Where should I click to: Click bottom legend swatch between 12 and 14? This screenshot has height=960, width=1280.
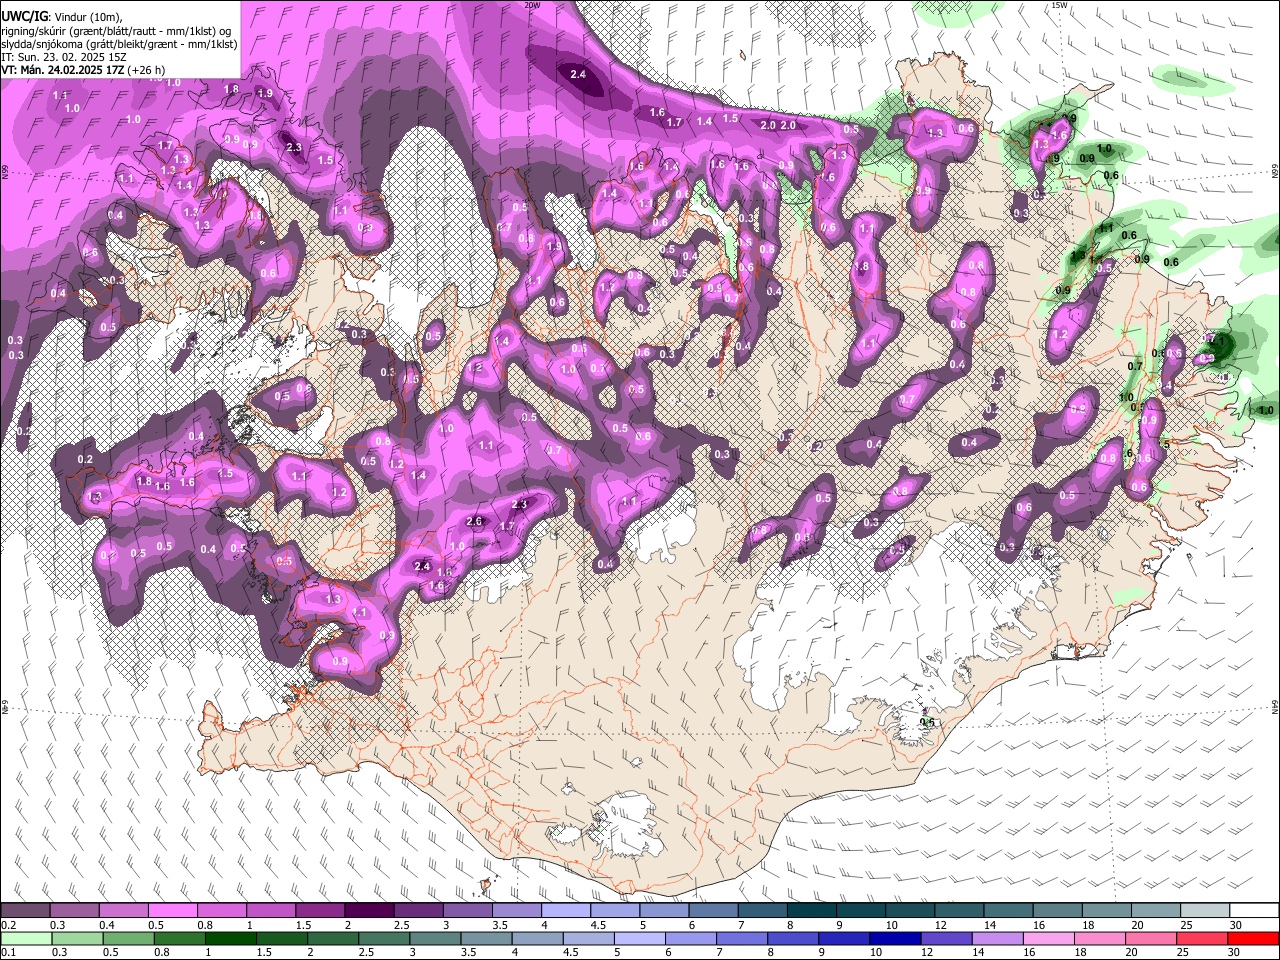click(947, 939)
